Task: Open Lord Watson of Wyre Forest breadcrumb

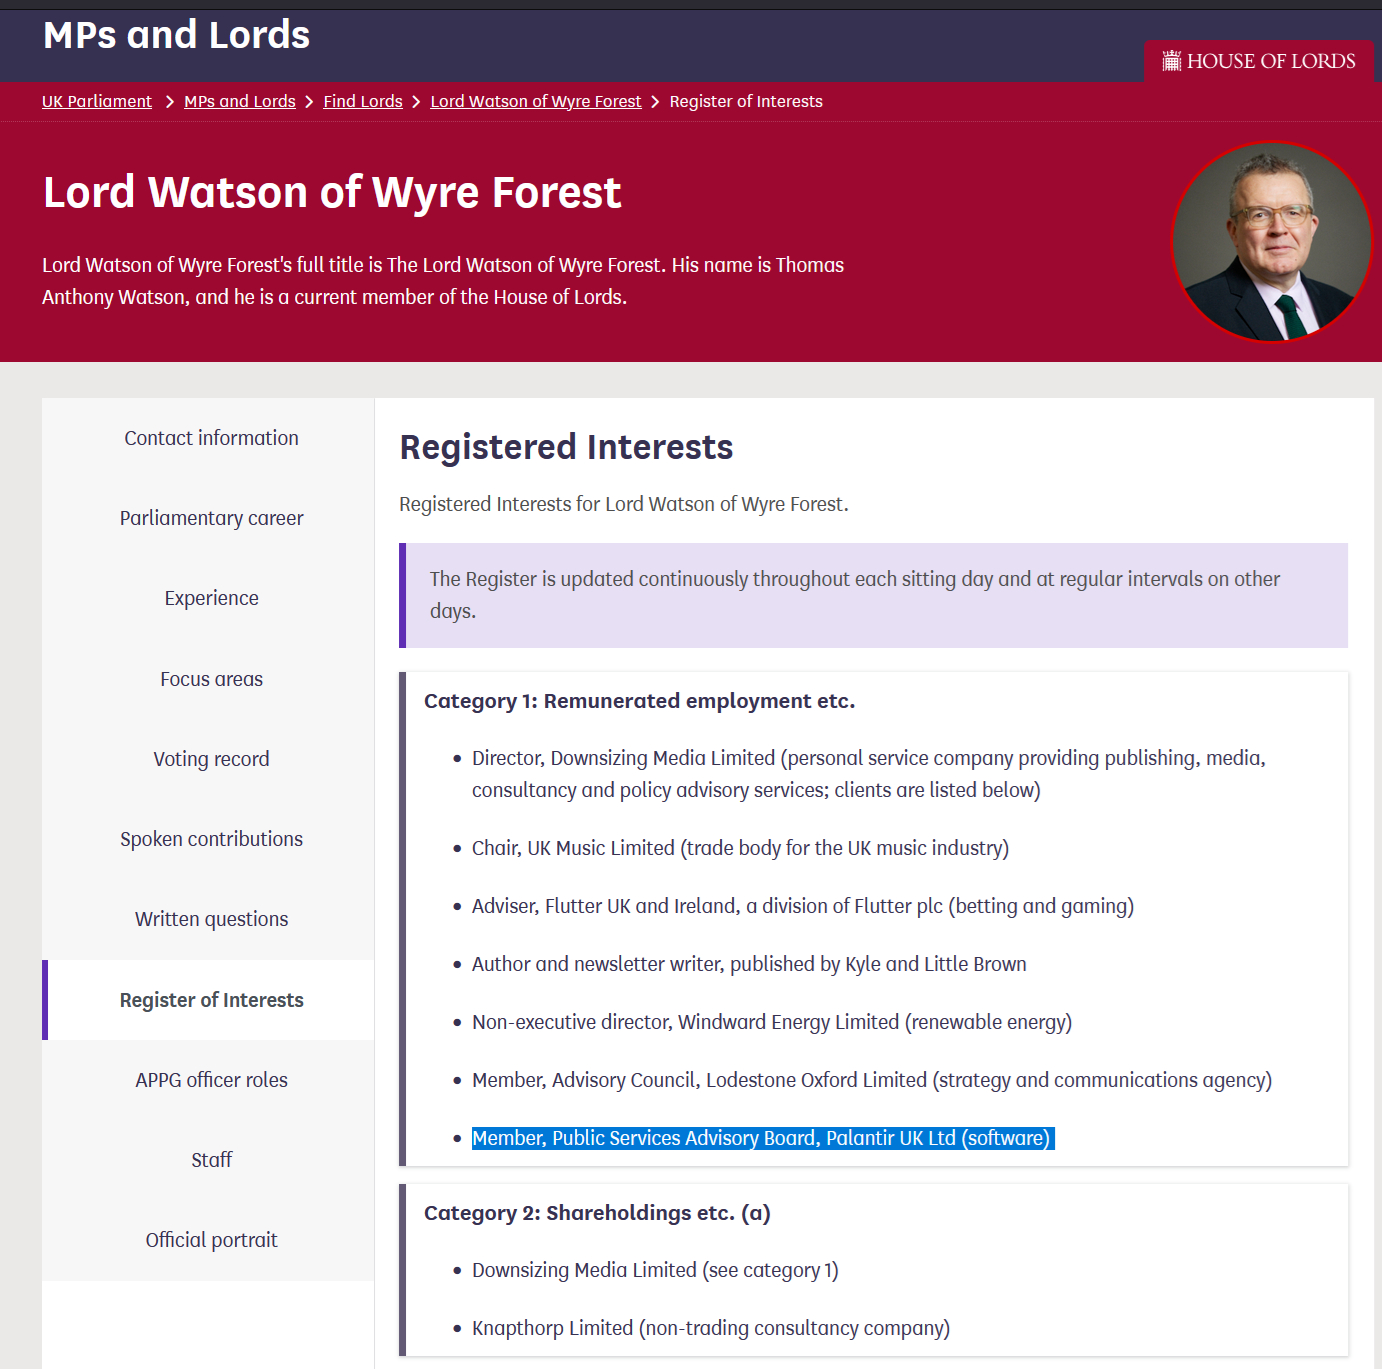Action: (536, 102)
